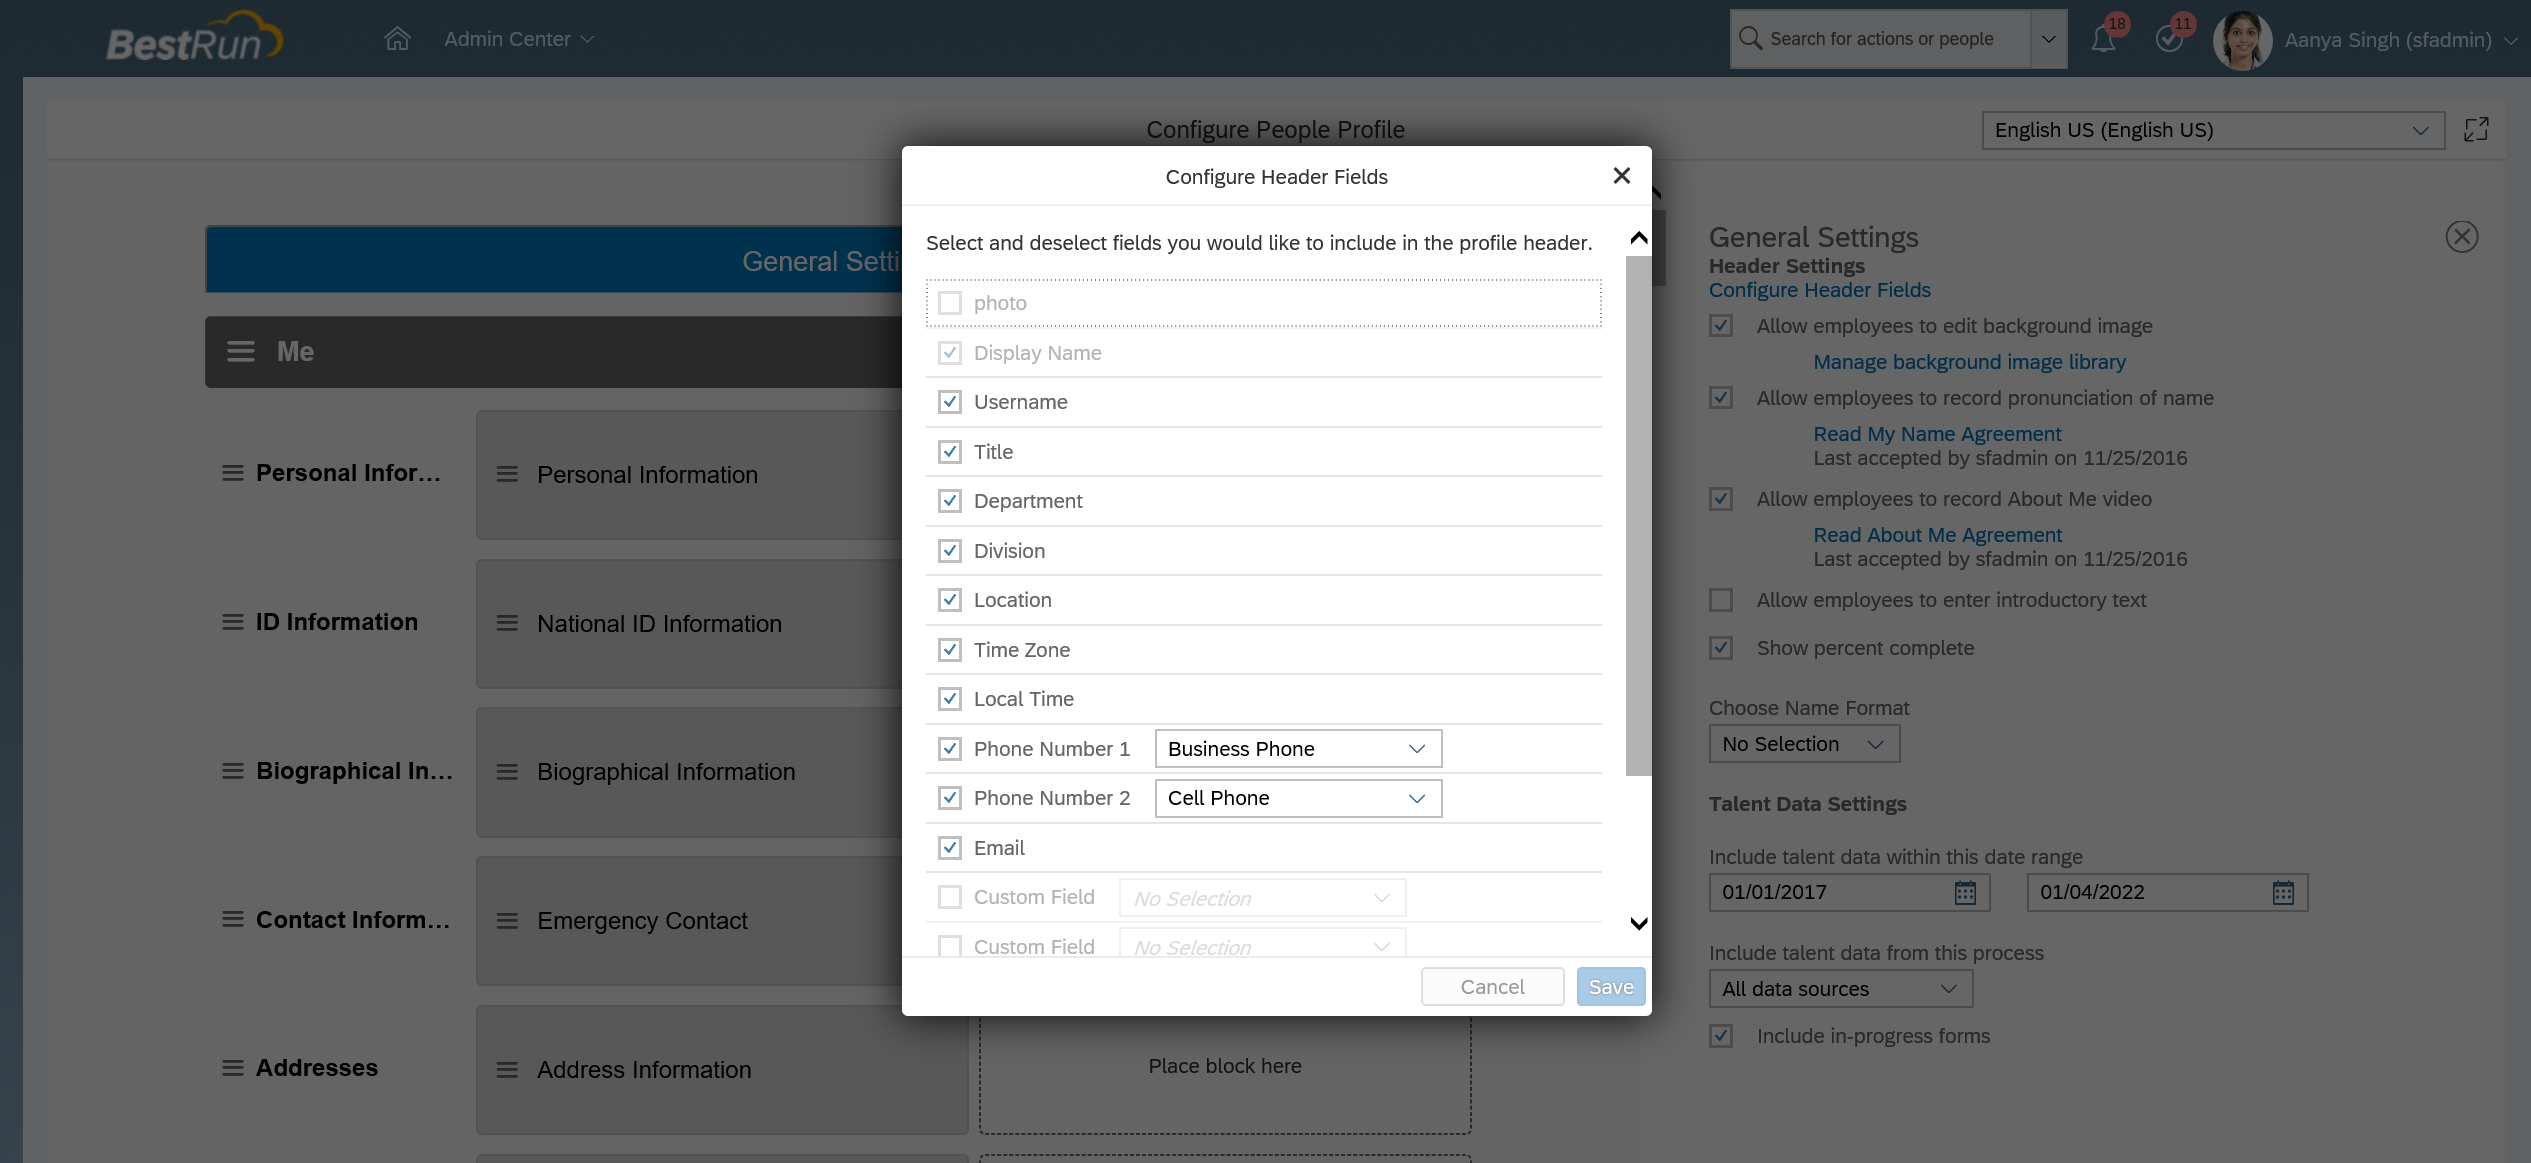Open the end date calendar icon
The height and width of the screenshot is (1163, 2531).
[x=2283, y=892]
